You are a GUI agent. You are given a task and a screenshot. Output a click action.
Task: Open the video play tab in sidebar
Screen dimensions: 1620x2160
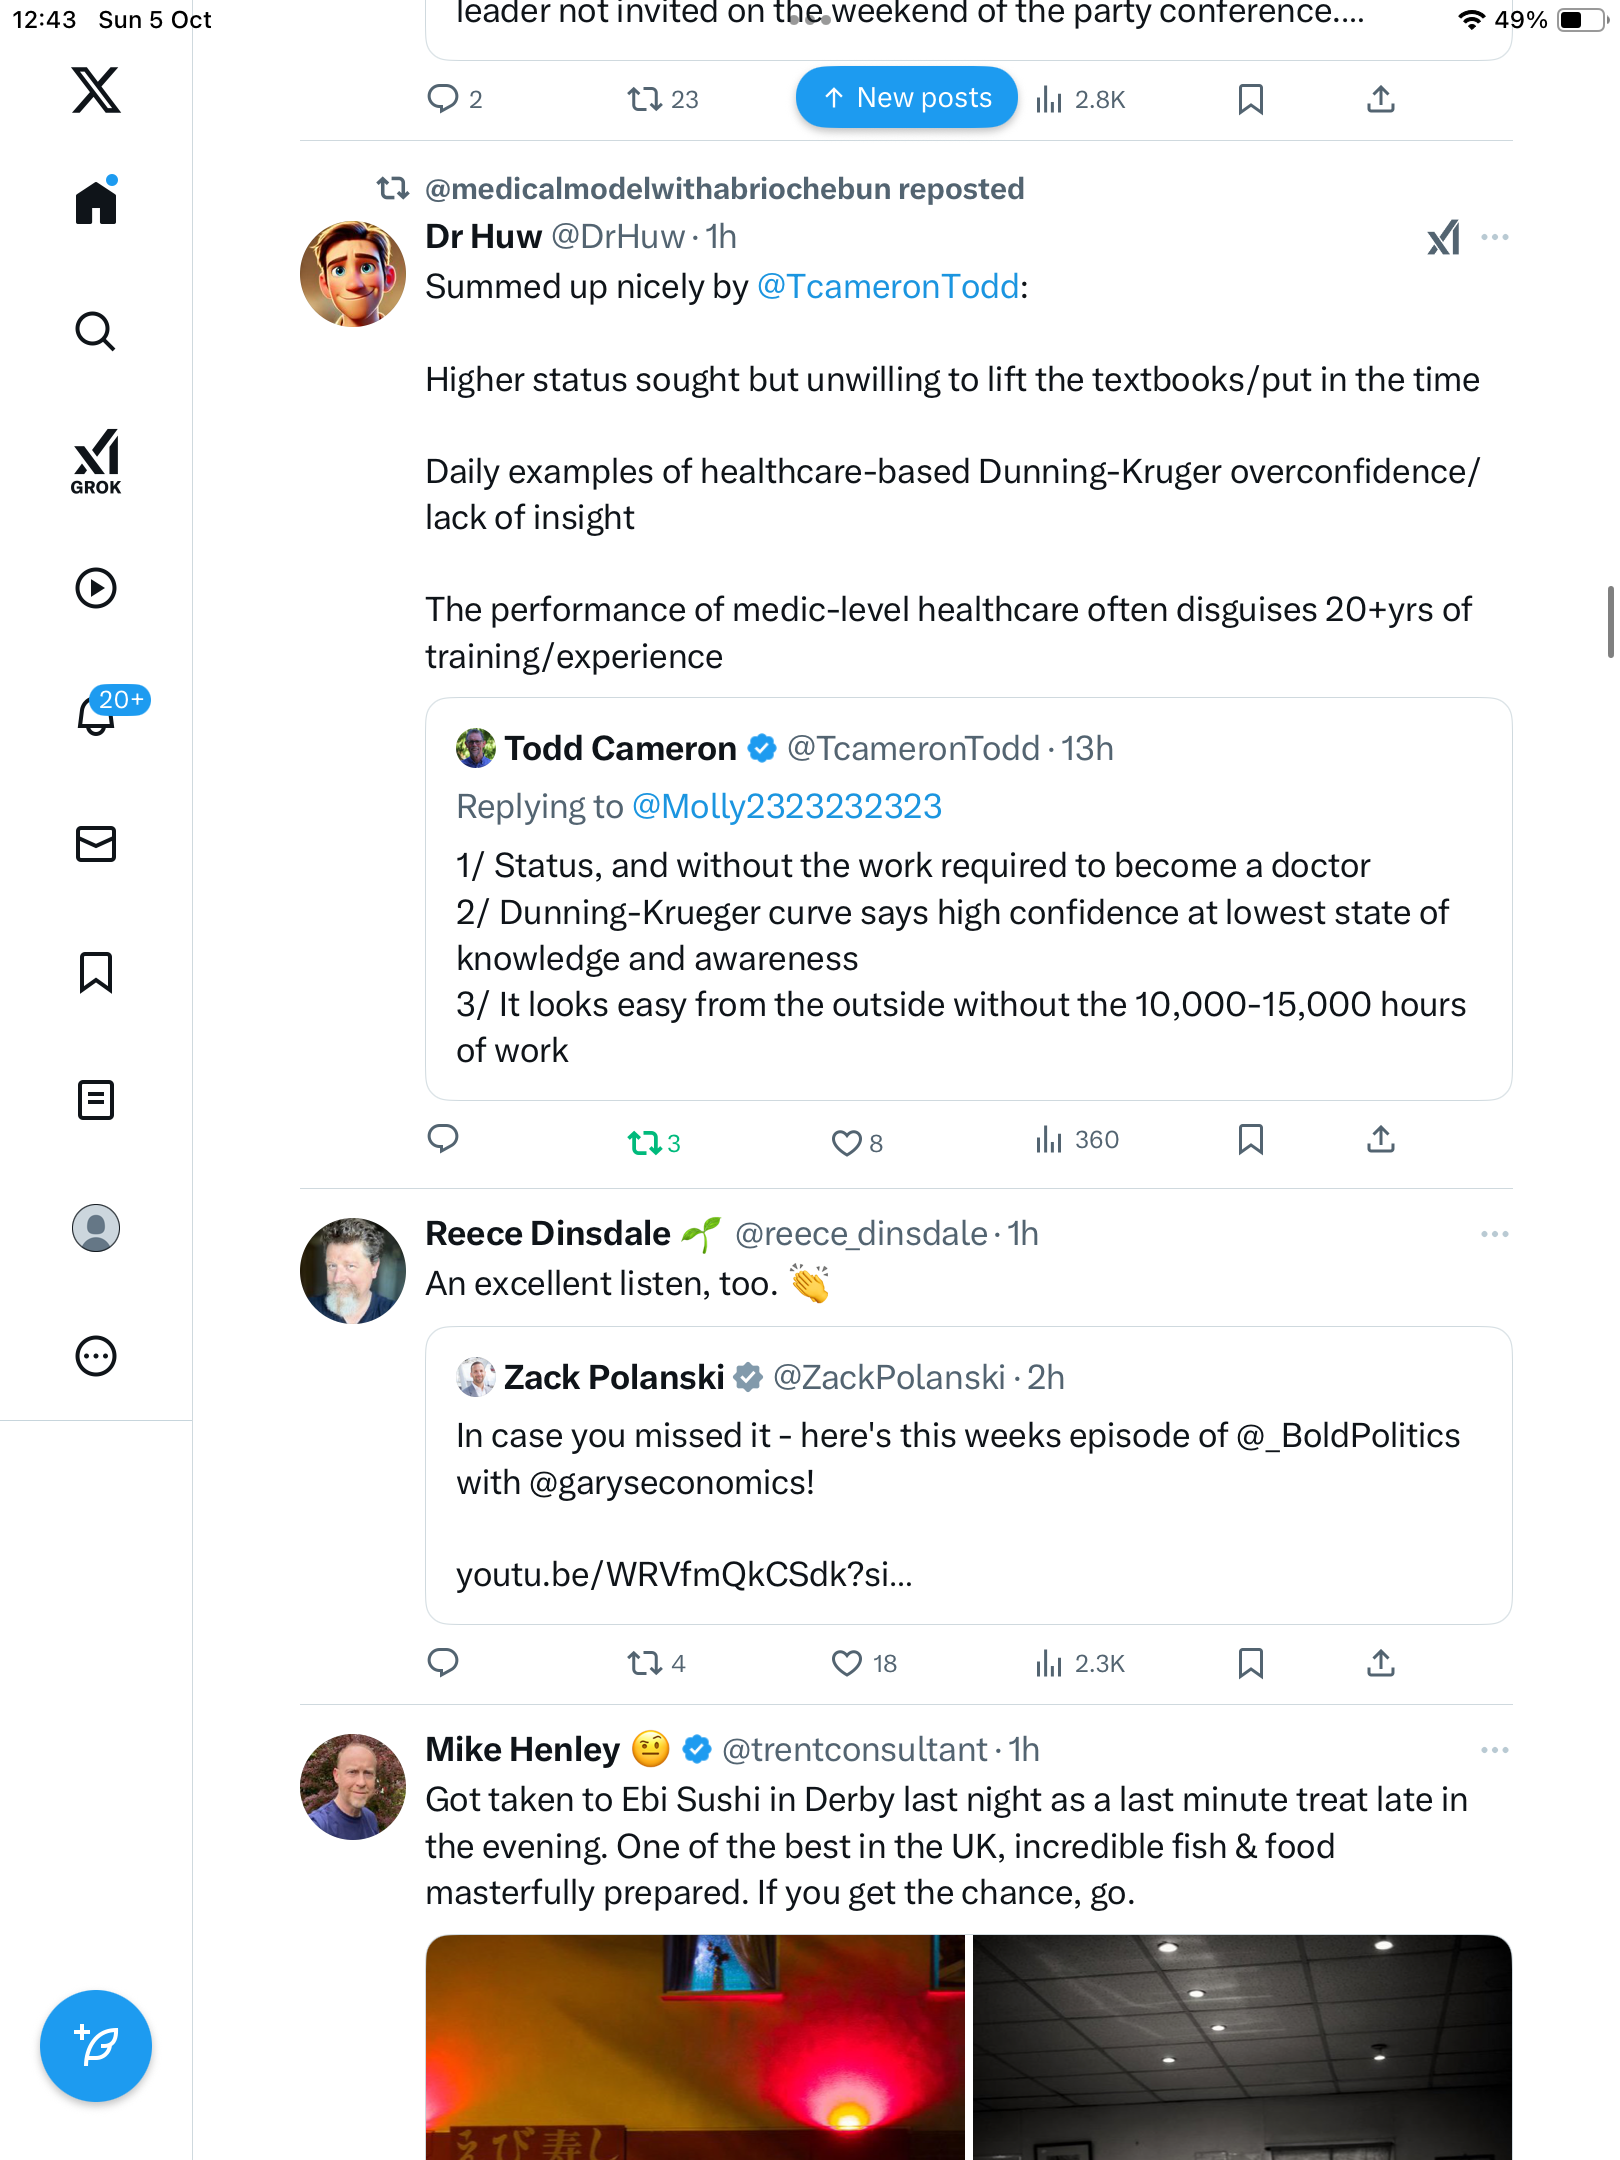tap(96, 588)
